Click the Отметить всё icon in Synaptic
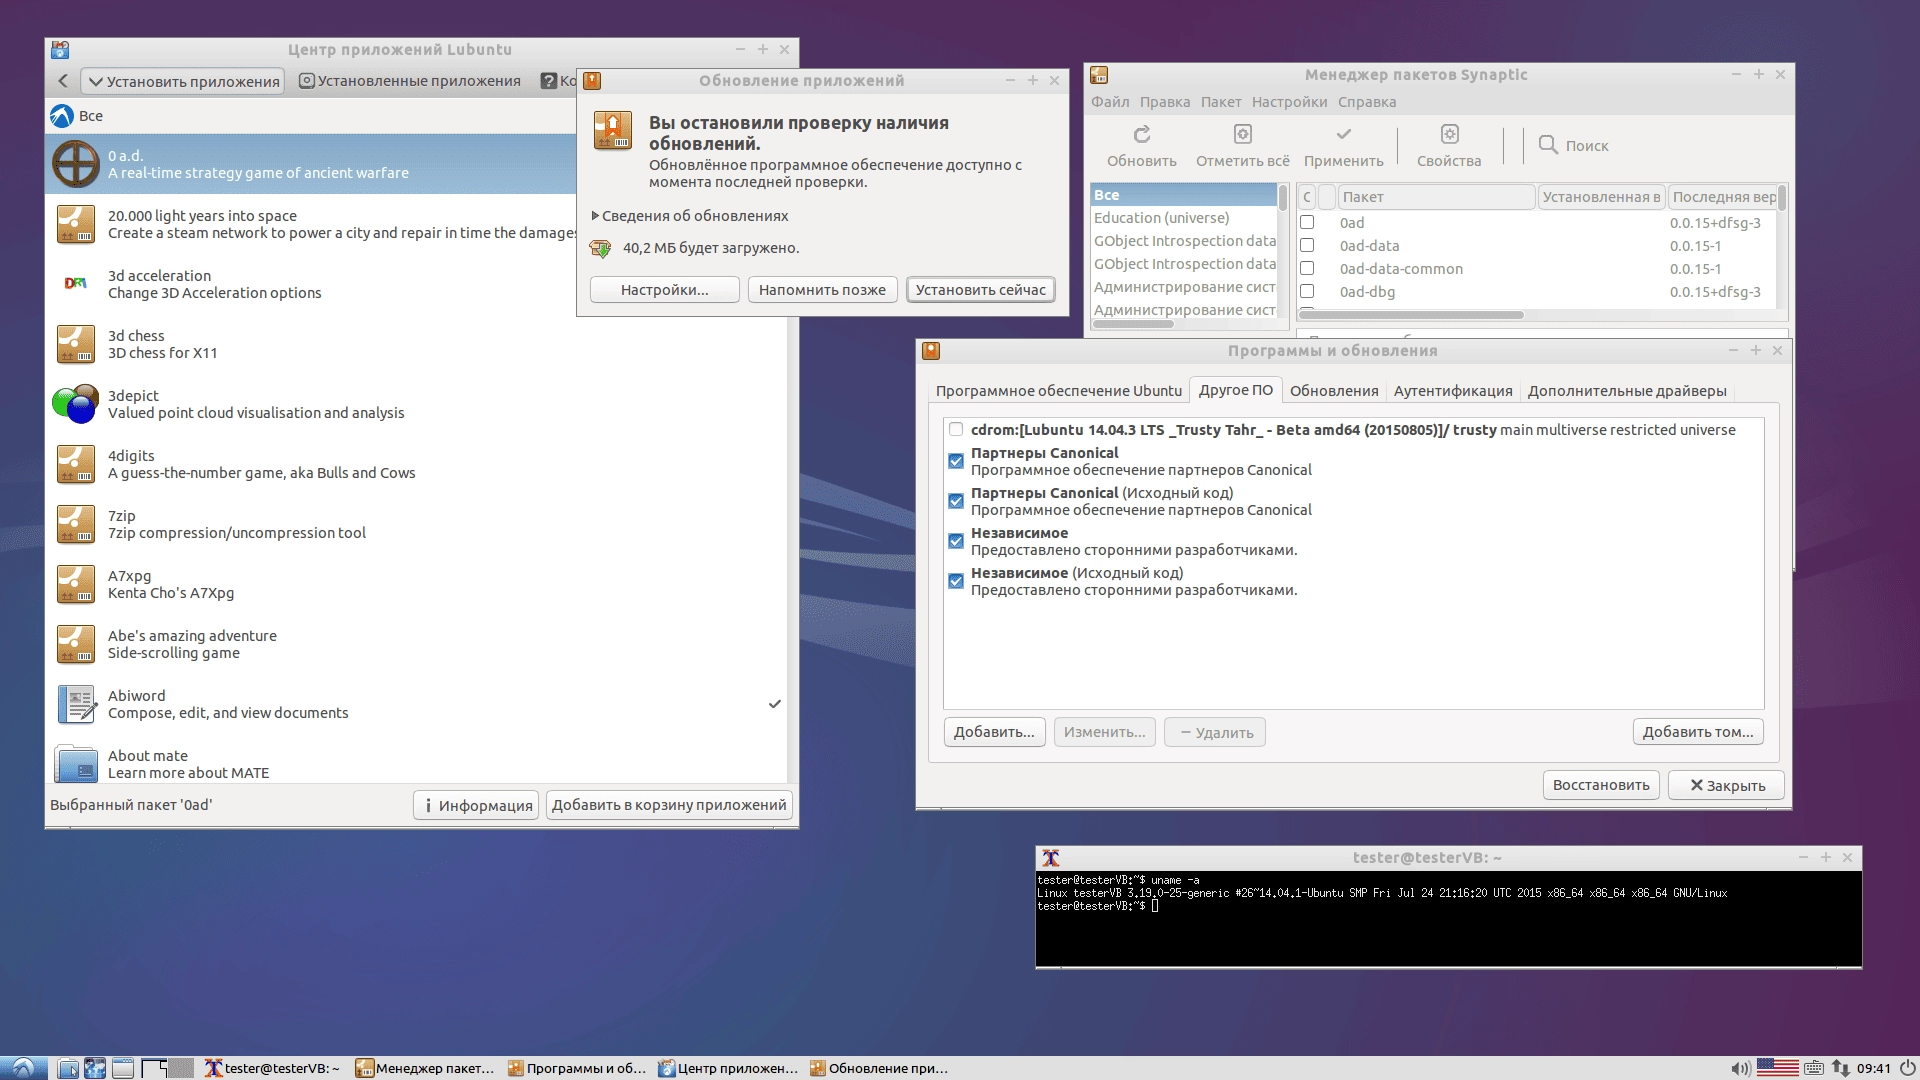 coord(1243,134)
